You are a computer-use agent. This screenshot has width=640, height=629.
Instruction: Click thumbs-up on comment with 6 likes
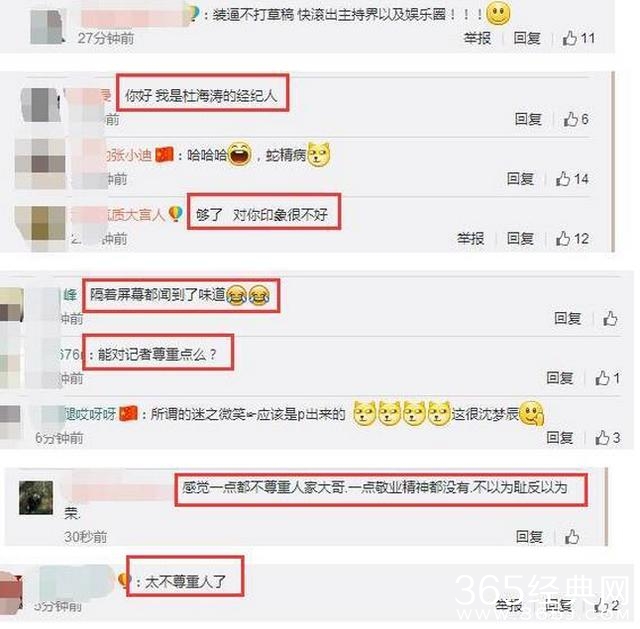pos(576,119)
